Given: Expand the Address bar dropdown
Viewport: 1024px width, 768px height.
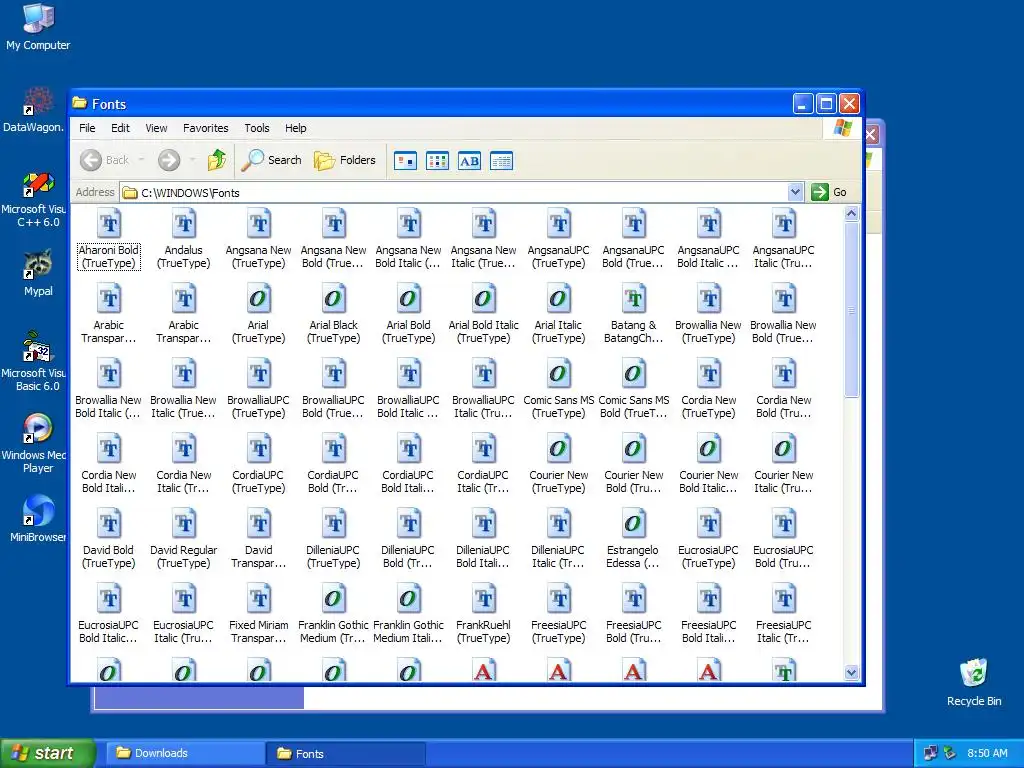Looking at the screenshot, I should point(795,192).
